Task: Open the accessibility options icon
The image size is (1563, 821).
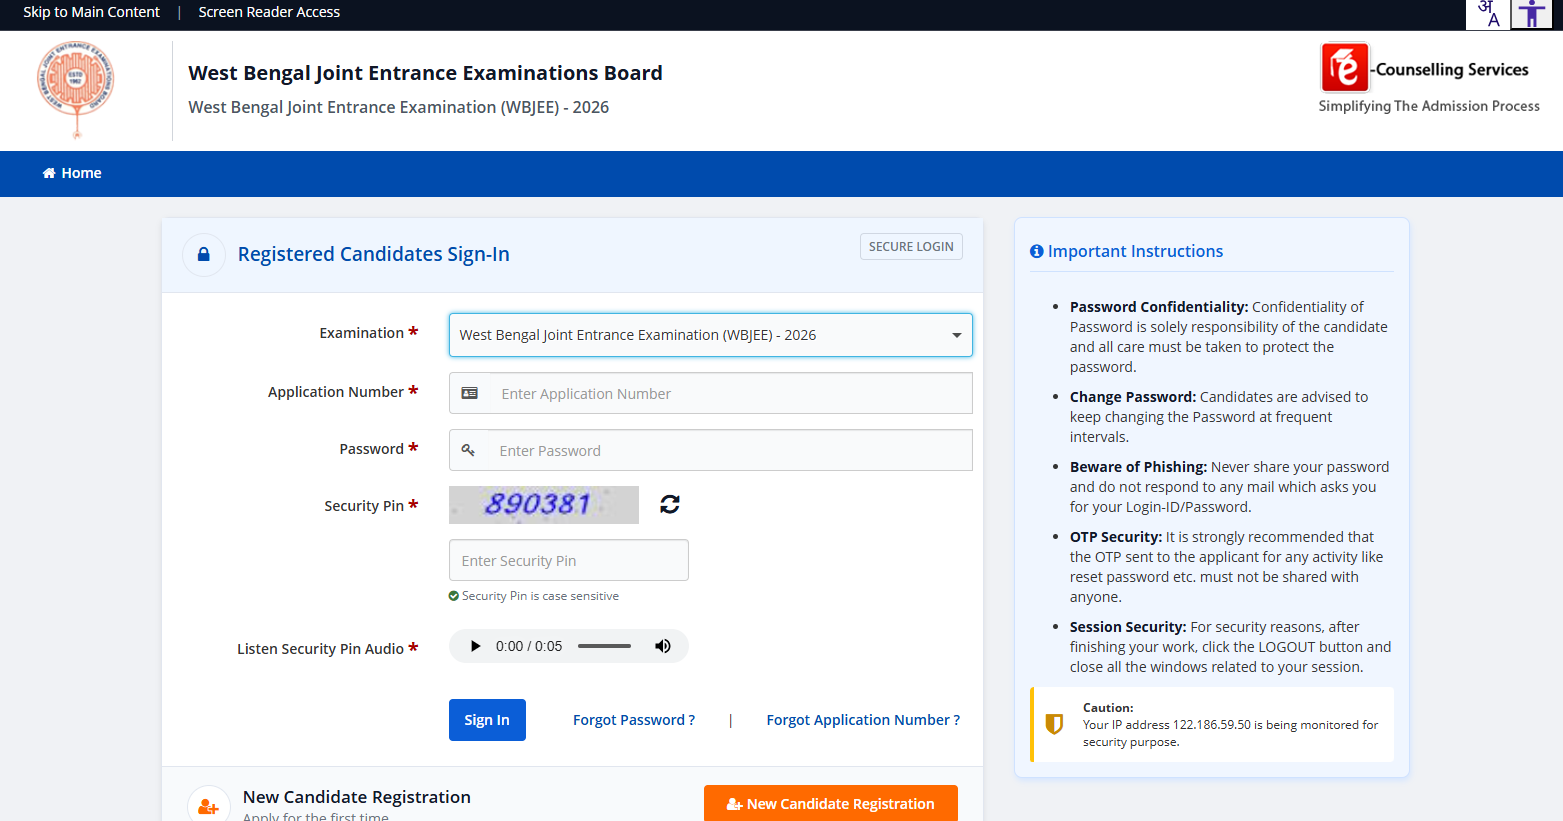Action: pos(1531,14)
